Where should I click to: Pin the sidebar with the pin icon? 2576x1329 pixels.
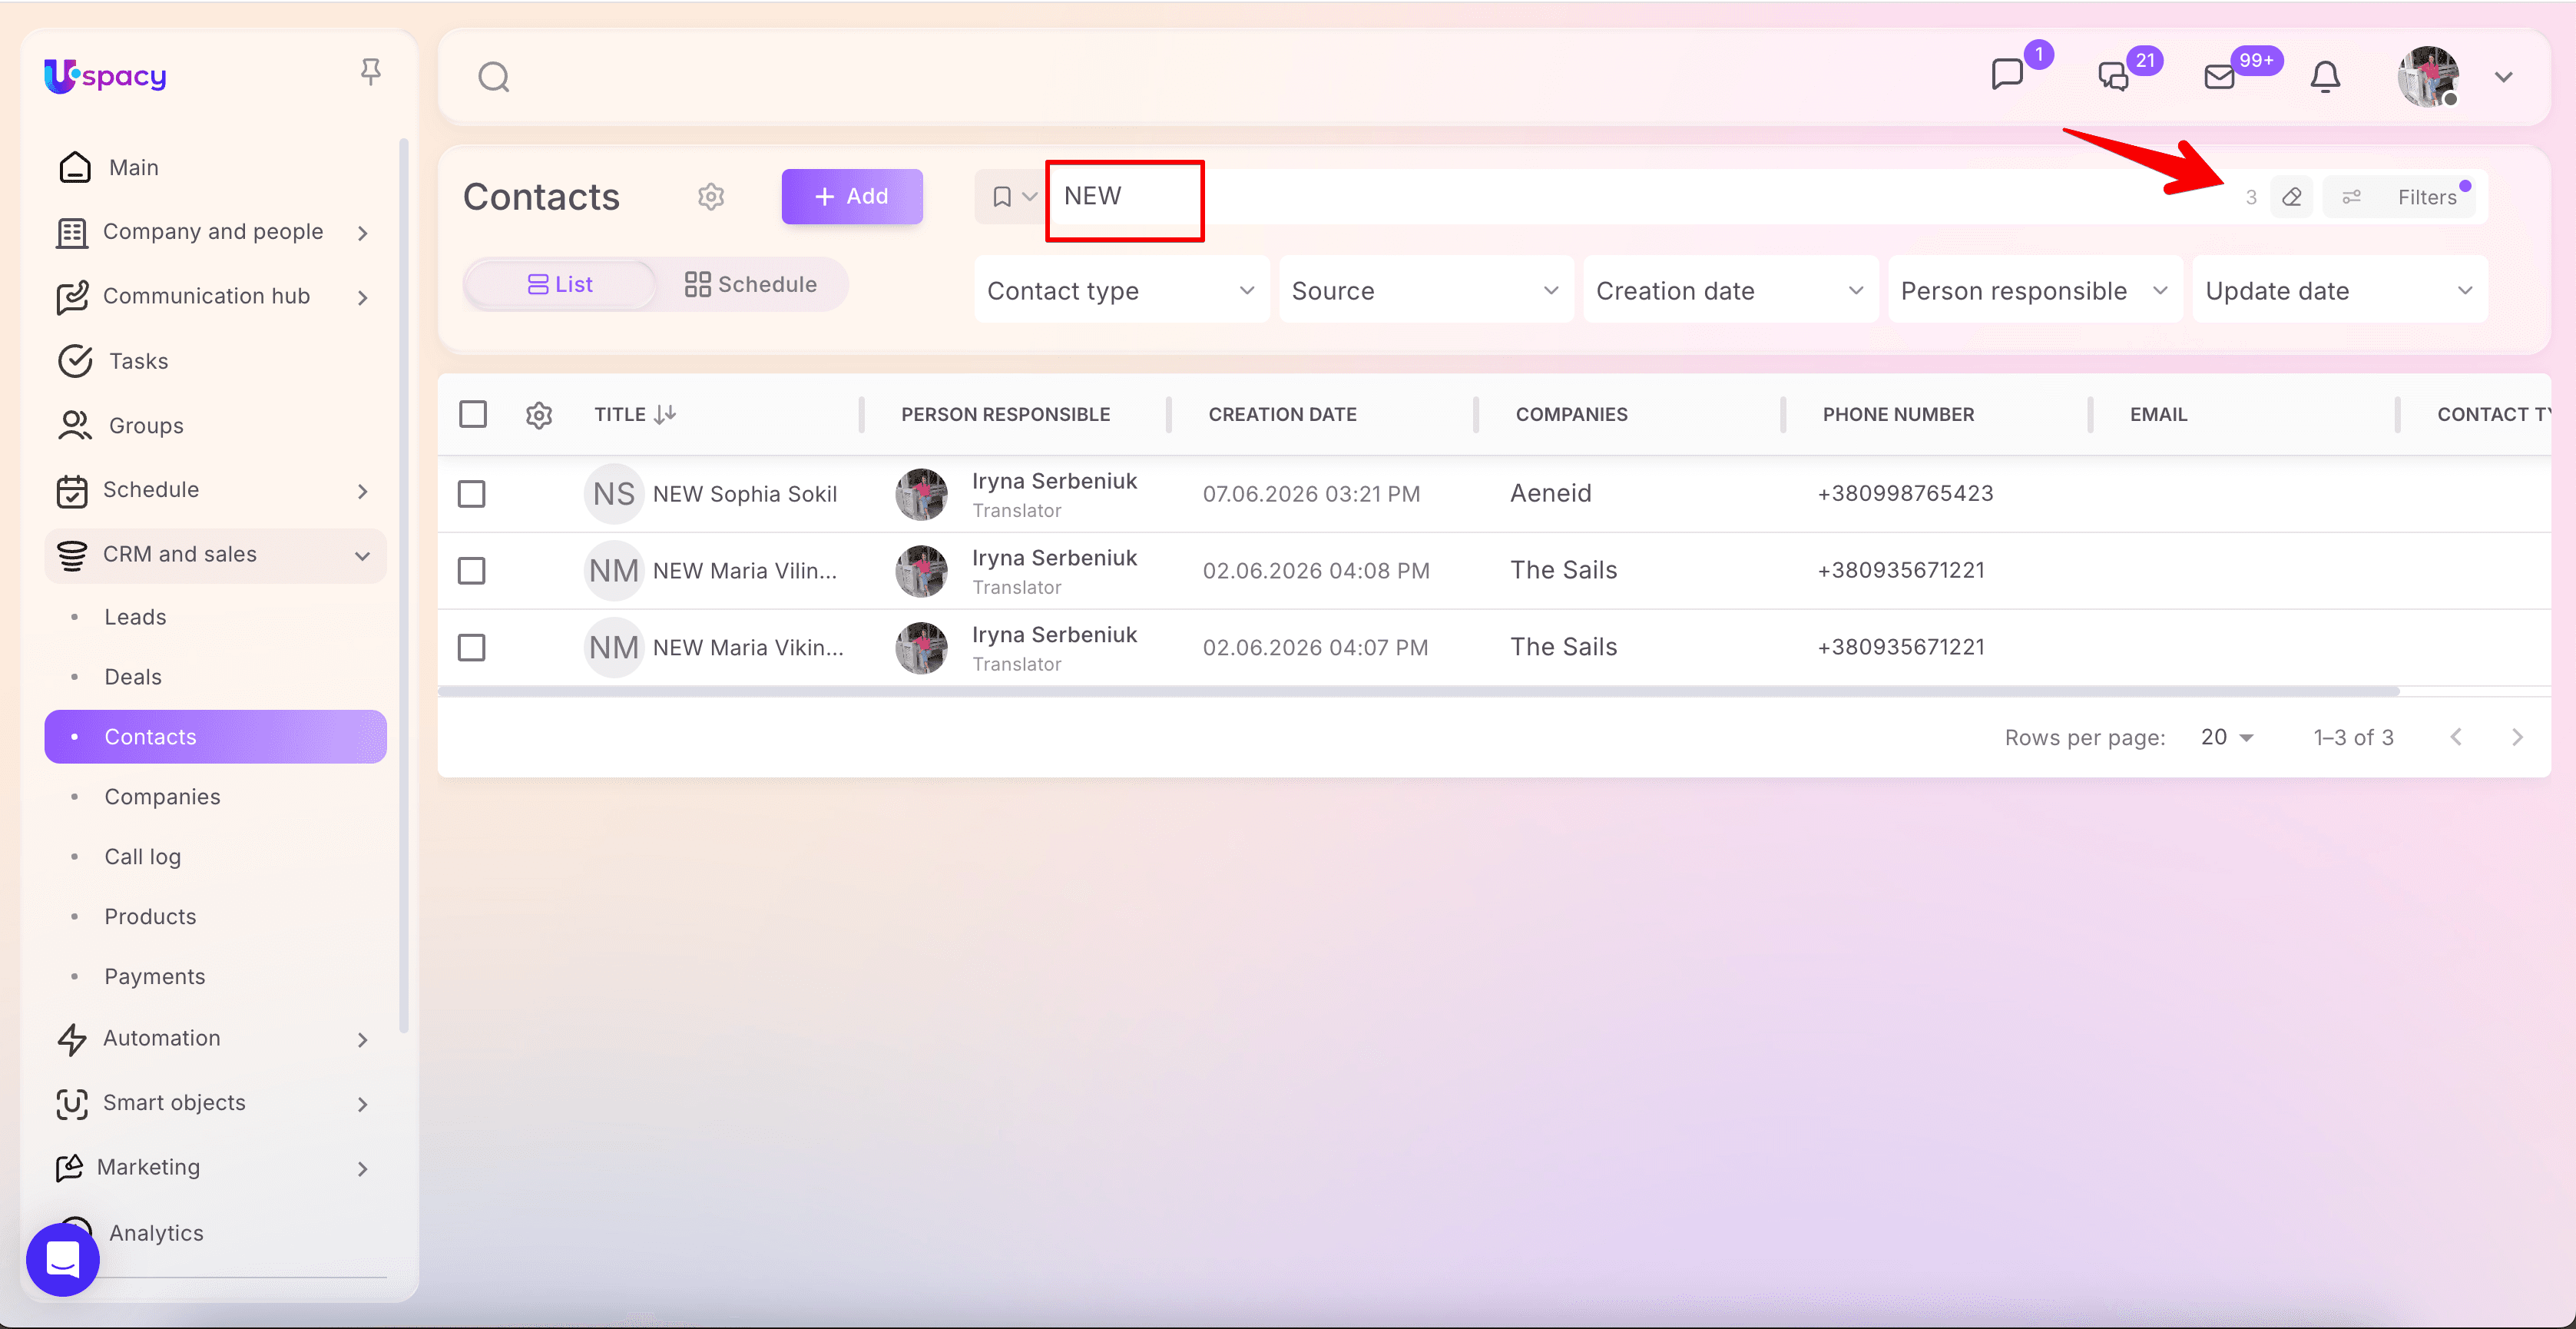[x=370, y=72]
